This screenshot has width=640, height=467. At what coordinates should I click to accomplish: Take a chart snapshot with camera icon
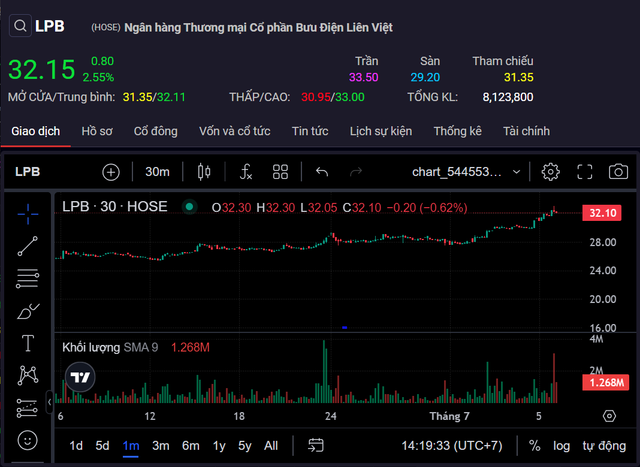click(x=619, y=172)
